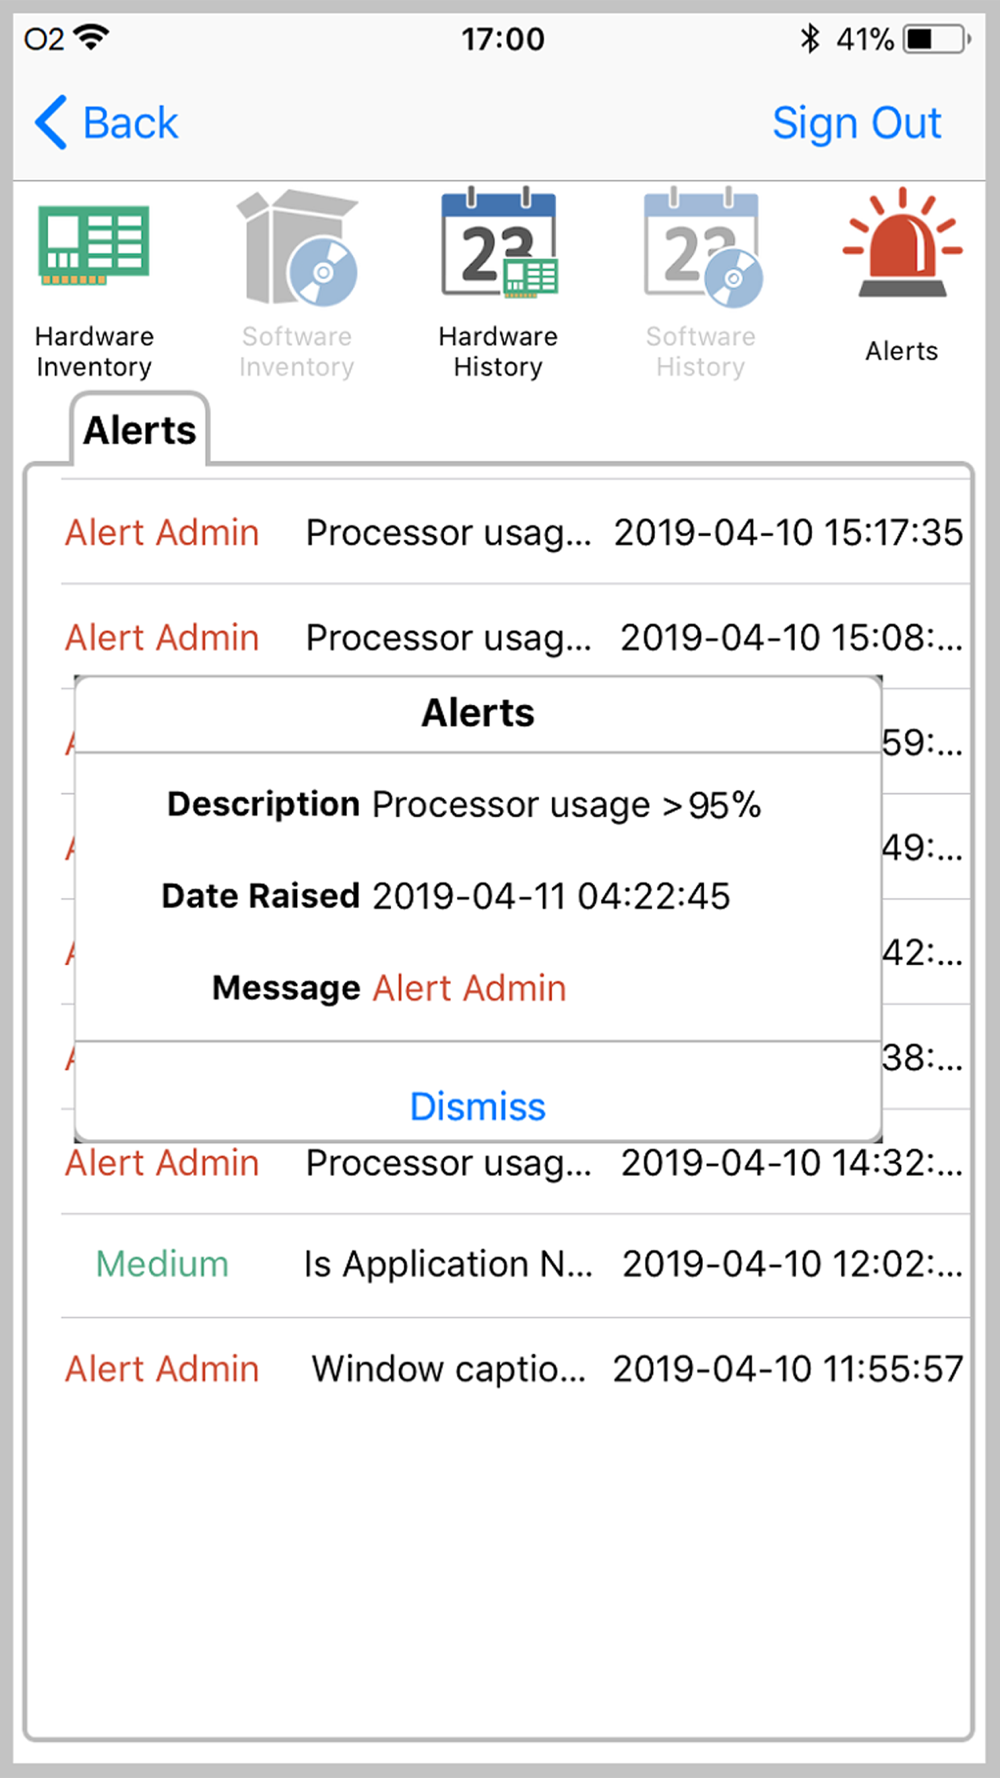Open alert raised at 15:17:35

pos(515,532)
